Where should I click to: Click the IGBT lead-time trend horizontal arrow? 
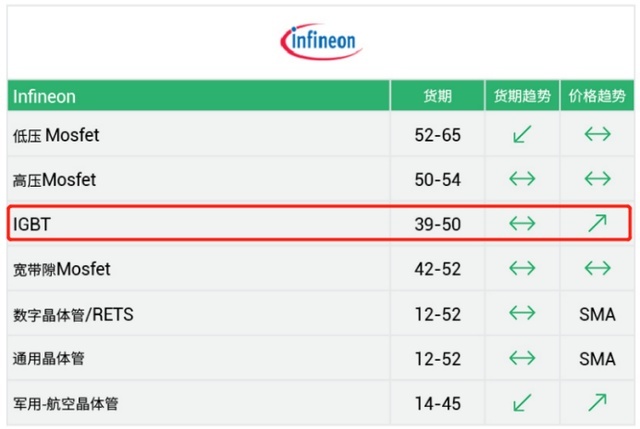pos(522,223)
